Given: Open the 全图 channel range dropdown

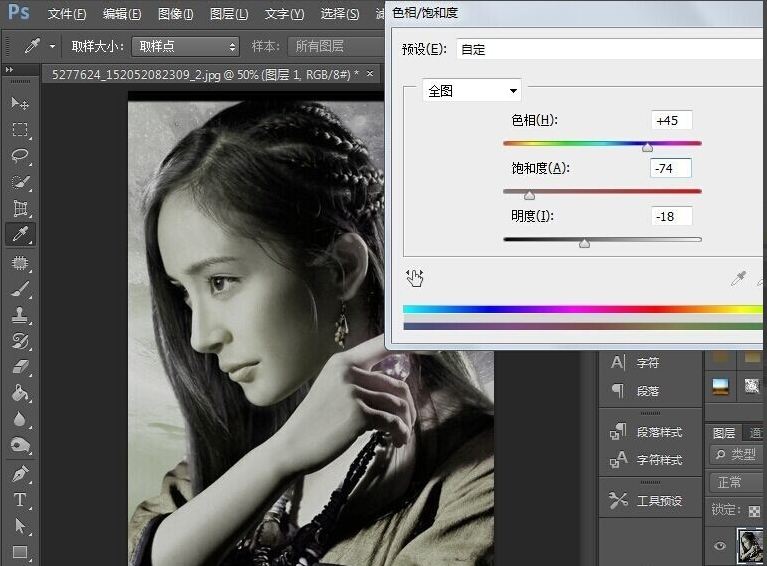Looking at the screenshot, I should 472,91.
